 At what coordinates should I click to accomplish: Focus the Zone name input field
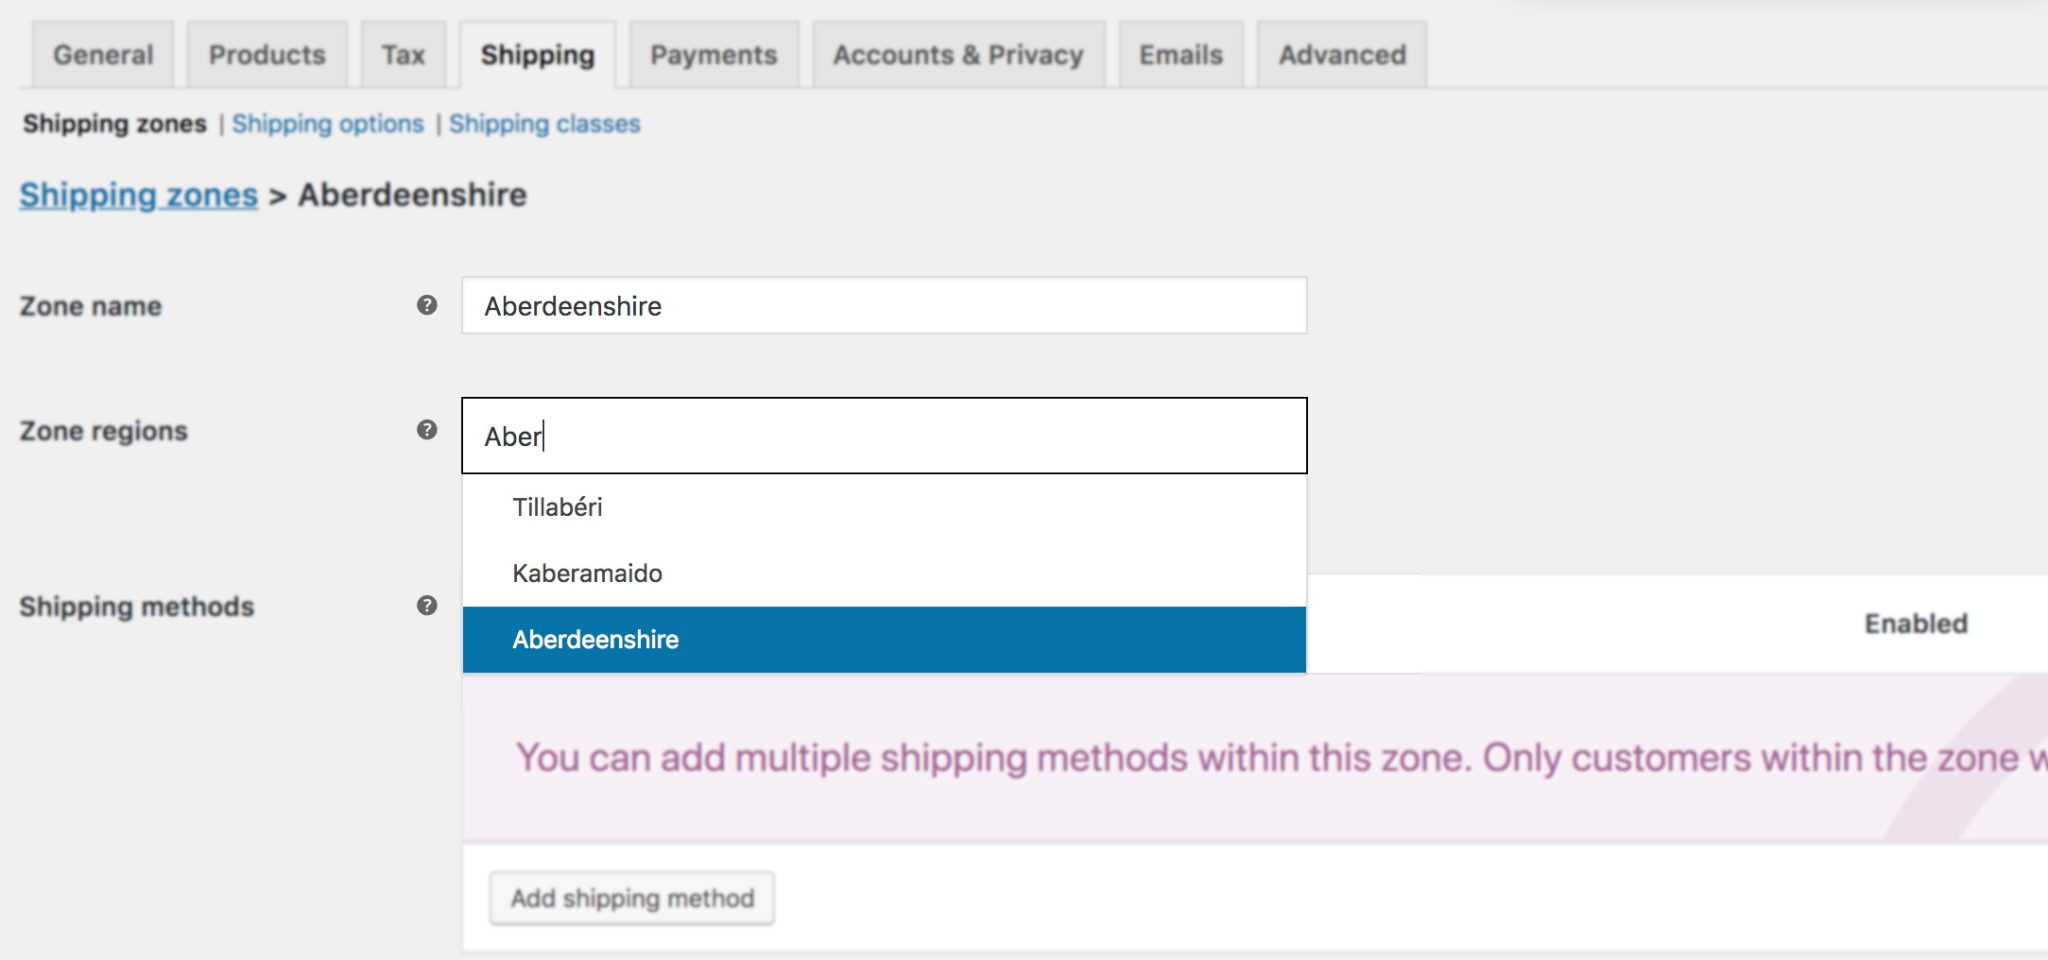(x=883, y=306)
